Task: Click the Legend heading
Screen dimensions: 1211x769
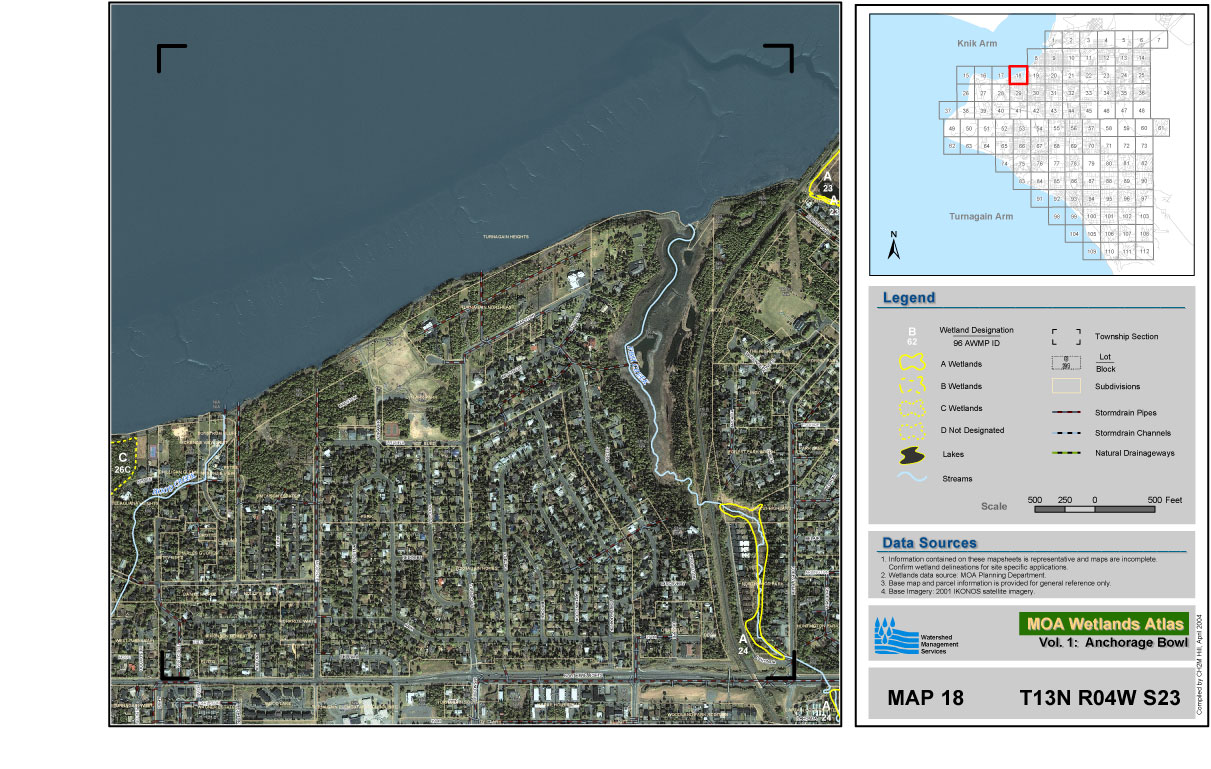Action: [x=908, y=297]
